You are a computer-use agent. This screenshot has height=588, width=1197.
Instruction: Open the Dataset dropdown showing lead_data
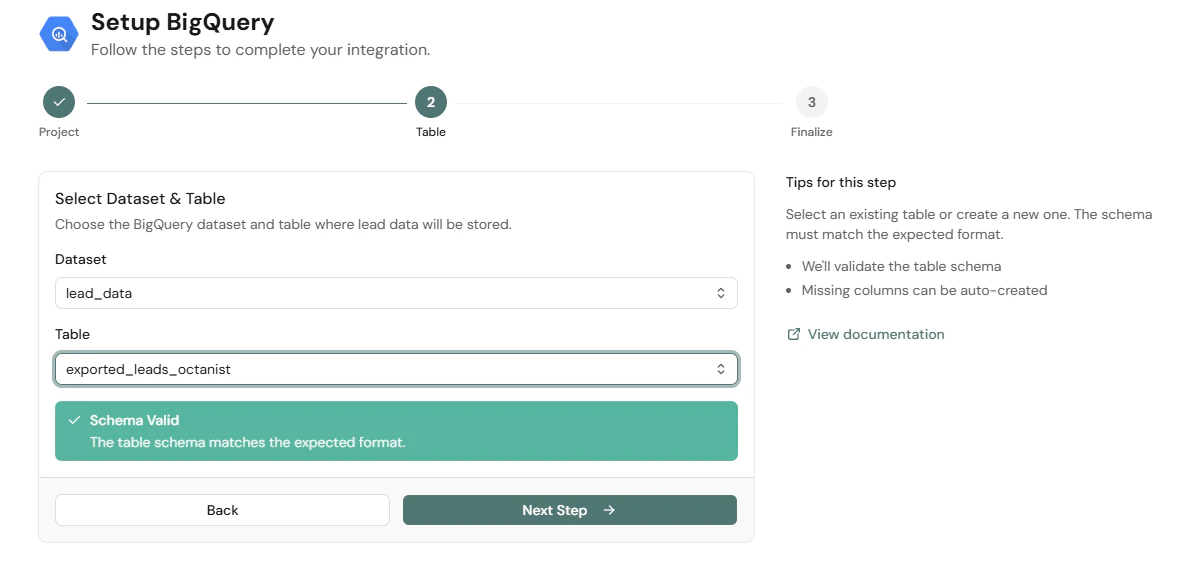396,293
